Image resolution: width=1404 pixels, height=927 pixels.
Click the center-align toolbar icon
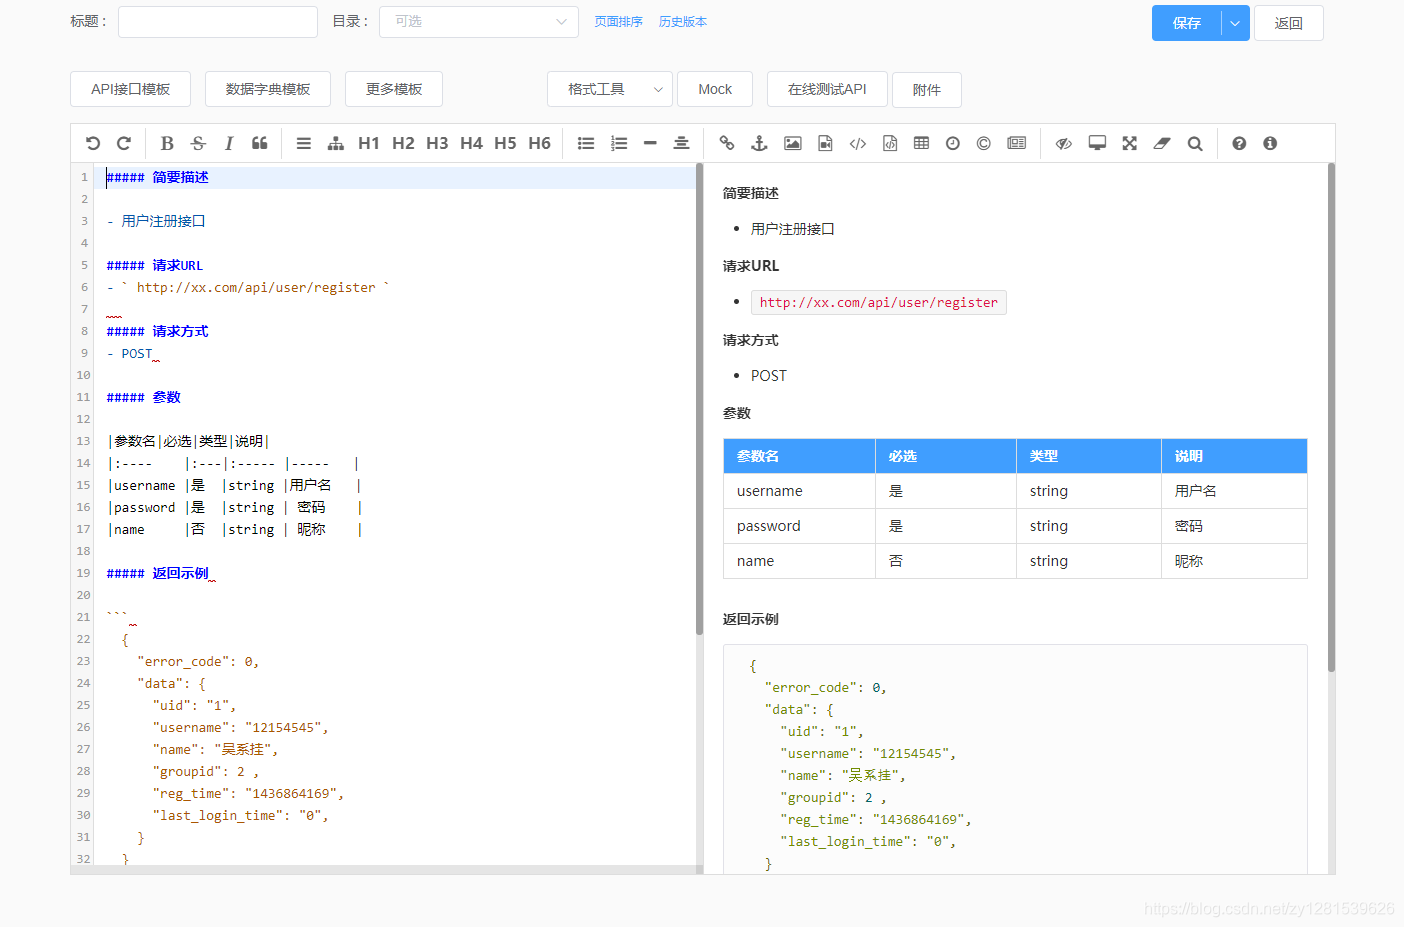[681, 143]
